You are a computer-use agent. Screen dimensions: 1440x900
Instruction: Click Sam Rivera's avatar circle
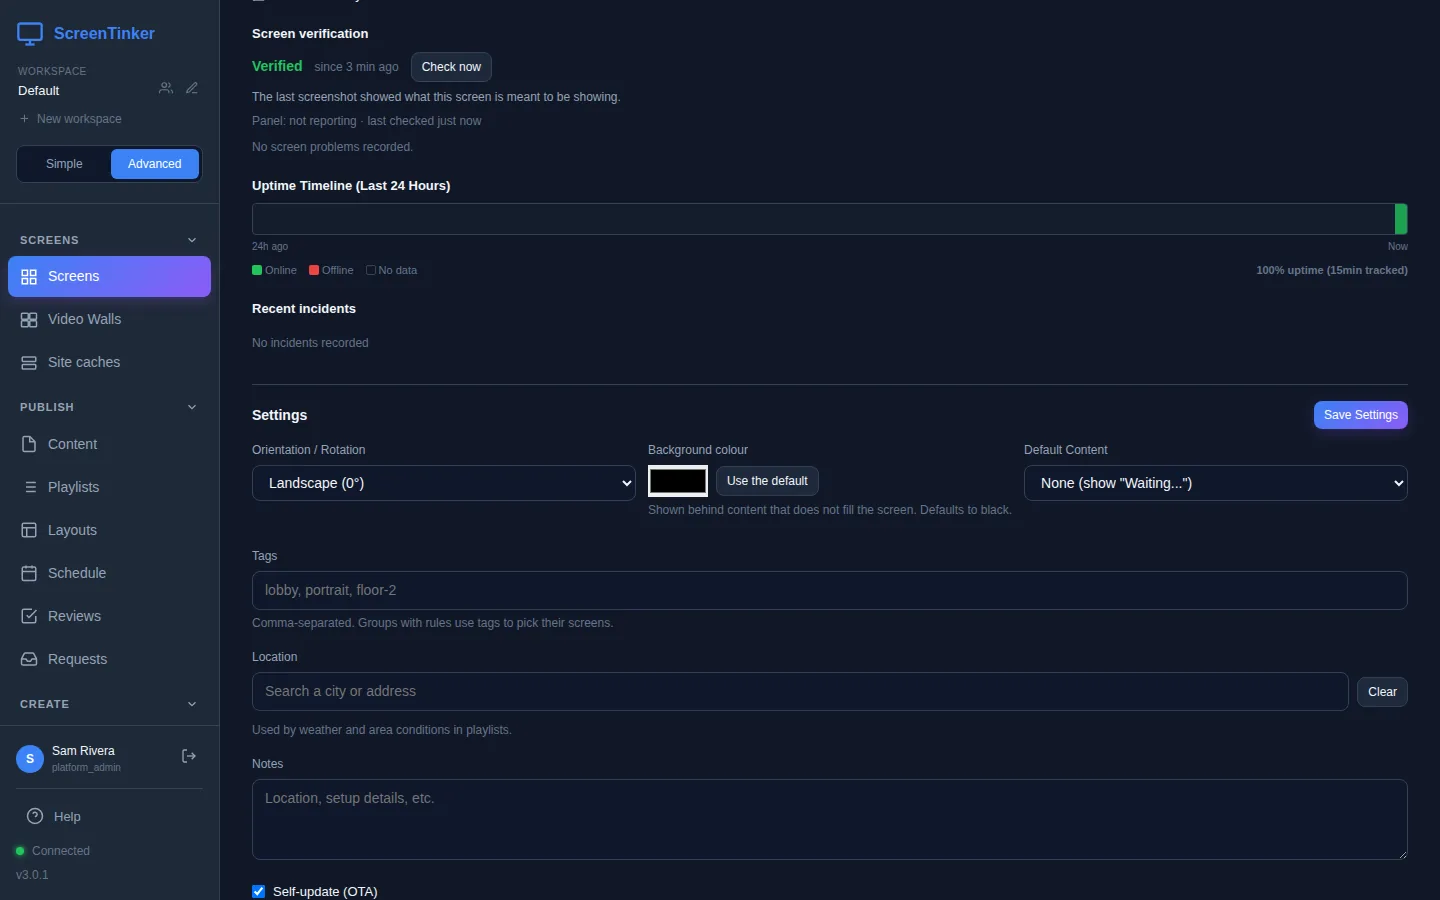tap(30, 759)
